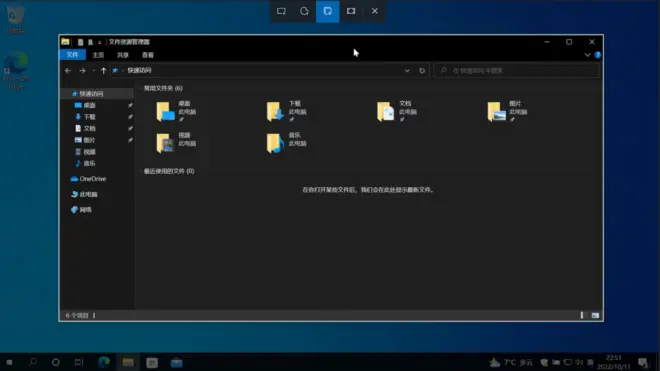This screenshot has width=660, height=371.
Task: Open Microsoft Edge from the taskbar
Action: click(104, 362)
